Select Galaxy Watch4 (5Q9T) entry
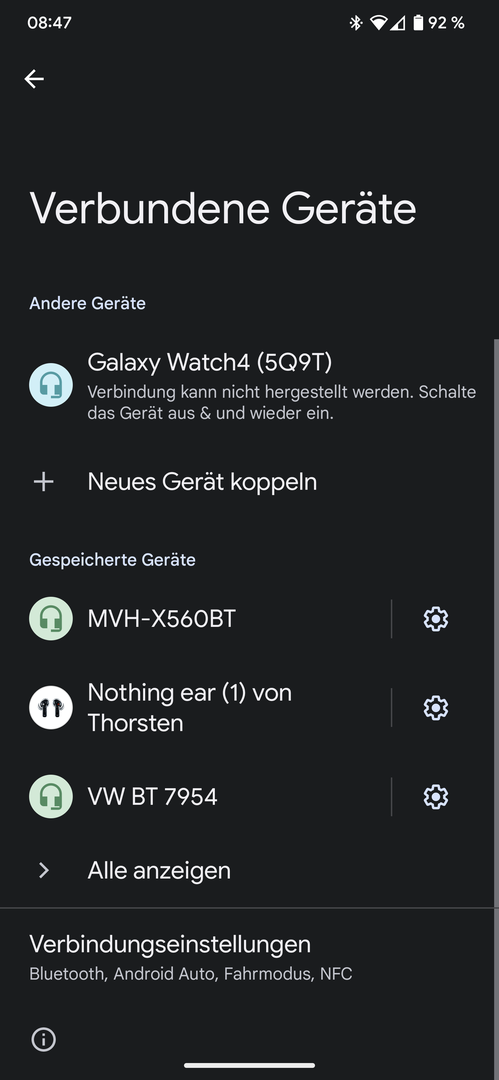The height and width of the screenshot is (1080, 499). click(x=250, y=386)
